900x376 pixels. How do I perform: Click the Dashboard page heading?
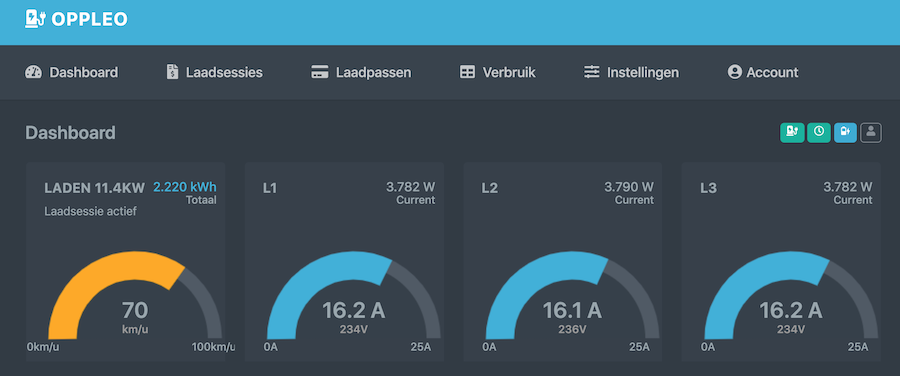pyautogui.click(x=71, y=133)
